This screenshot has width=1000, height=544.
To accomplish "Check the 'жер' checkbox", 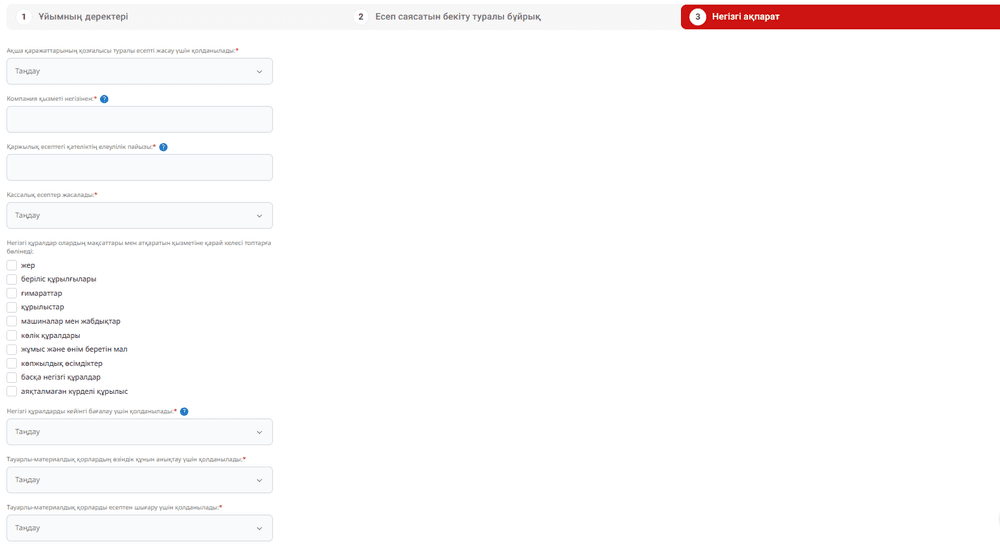I will point(12,265).
